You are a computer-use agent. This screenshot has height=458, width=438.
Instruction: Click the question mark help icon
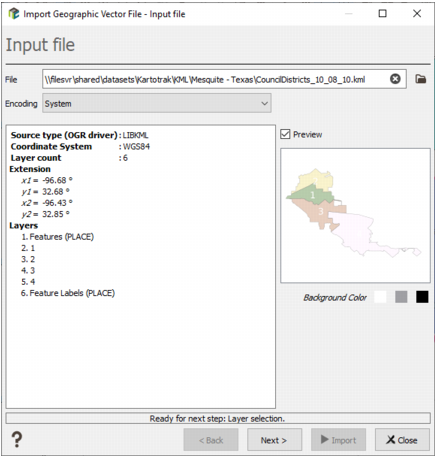coord(17,439)
